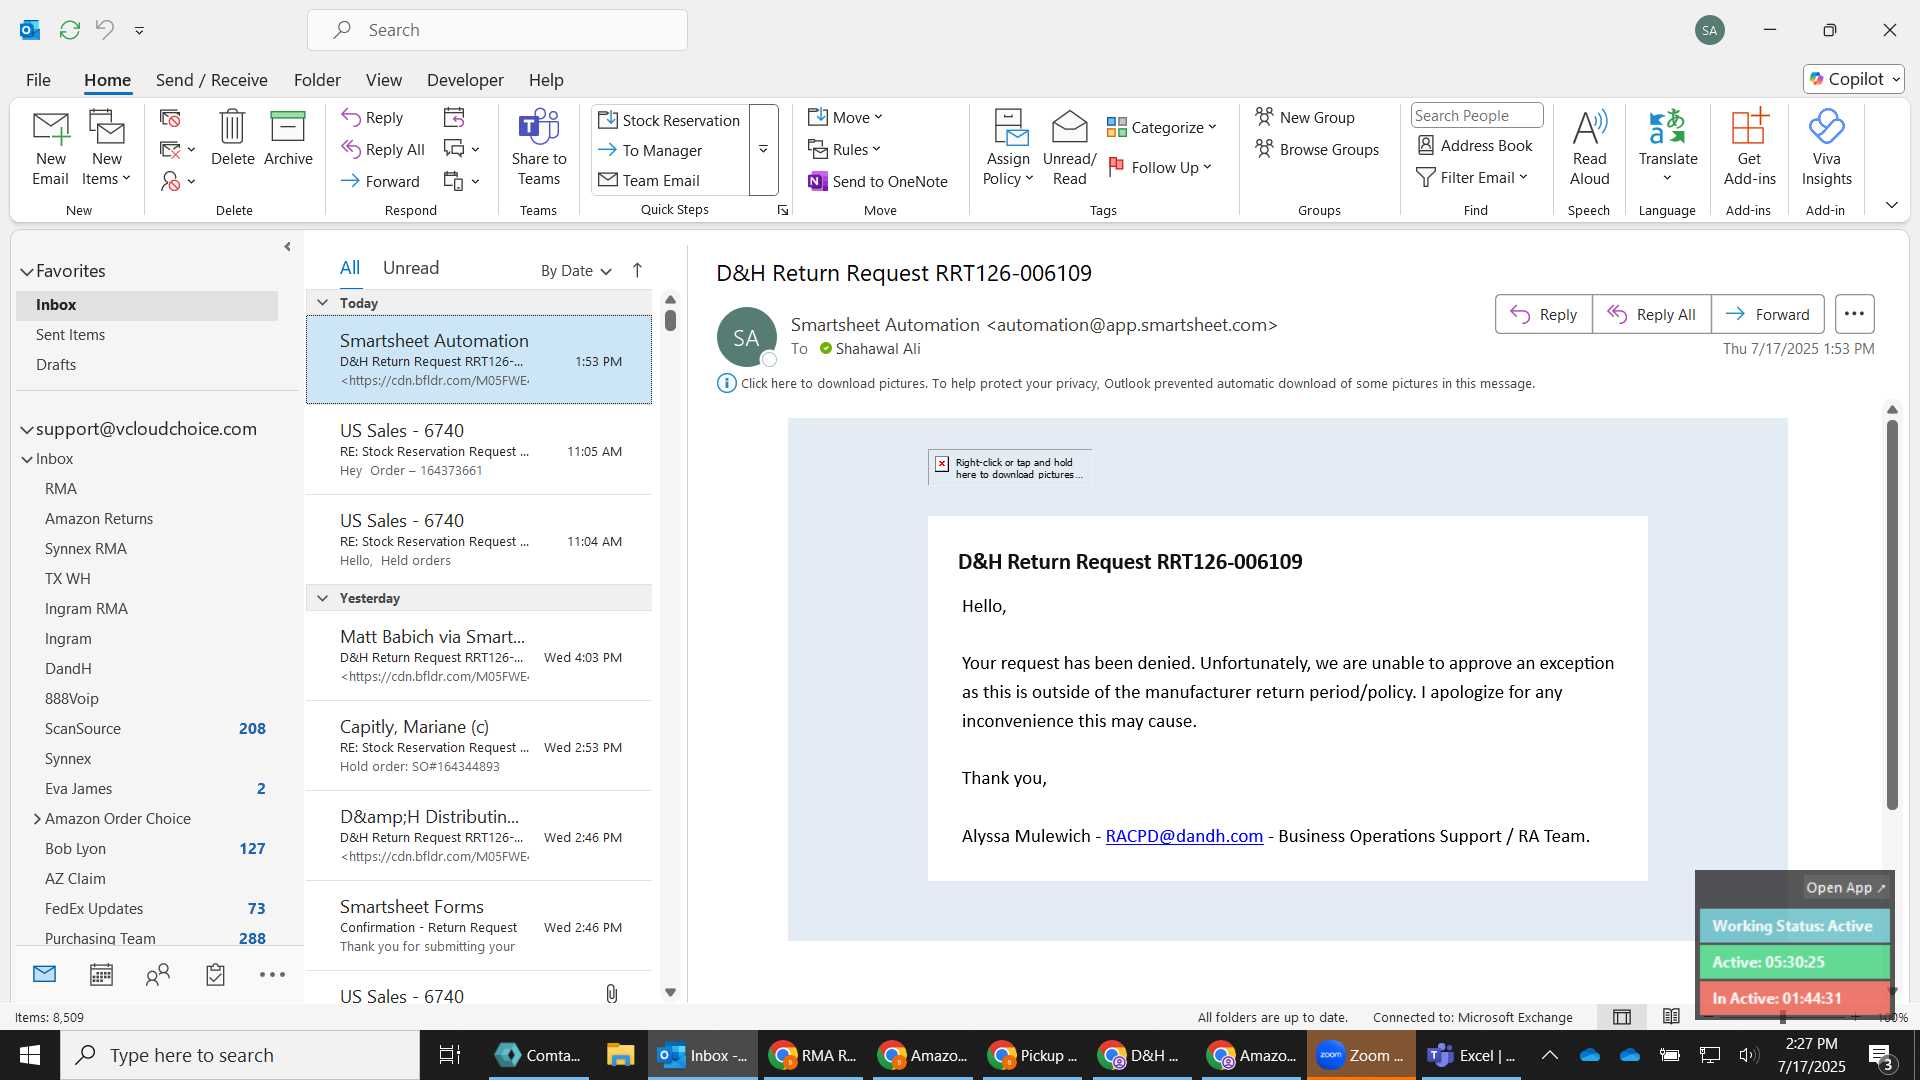Collapse the Yesterday group header
1920x1080 pixels.
click(322, 597)
